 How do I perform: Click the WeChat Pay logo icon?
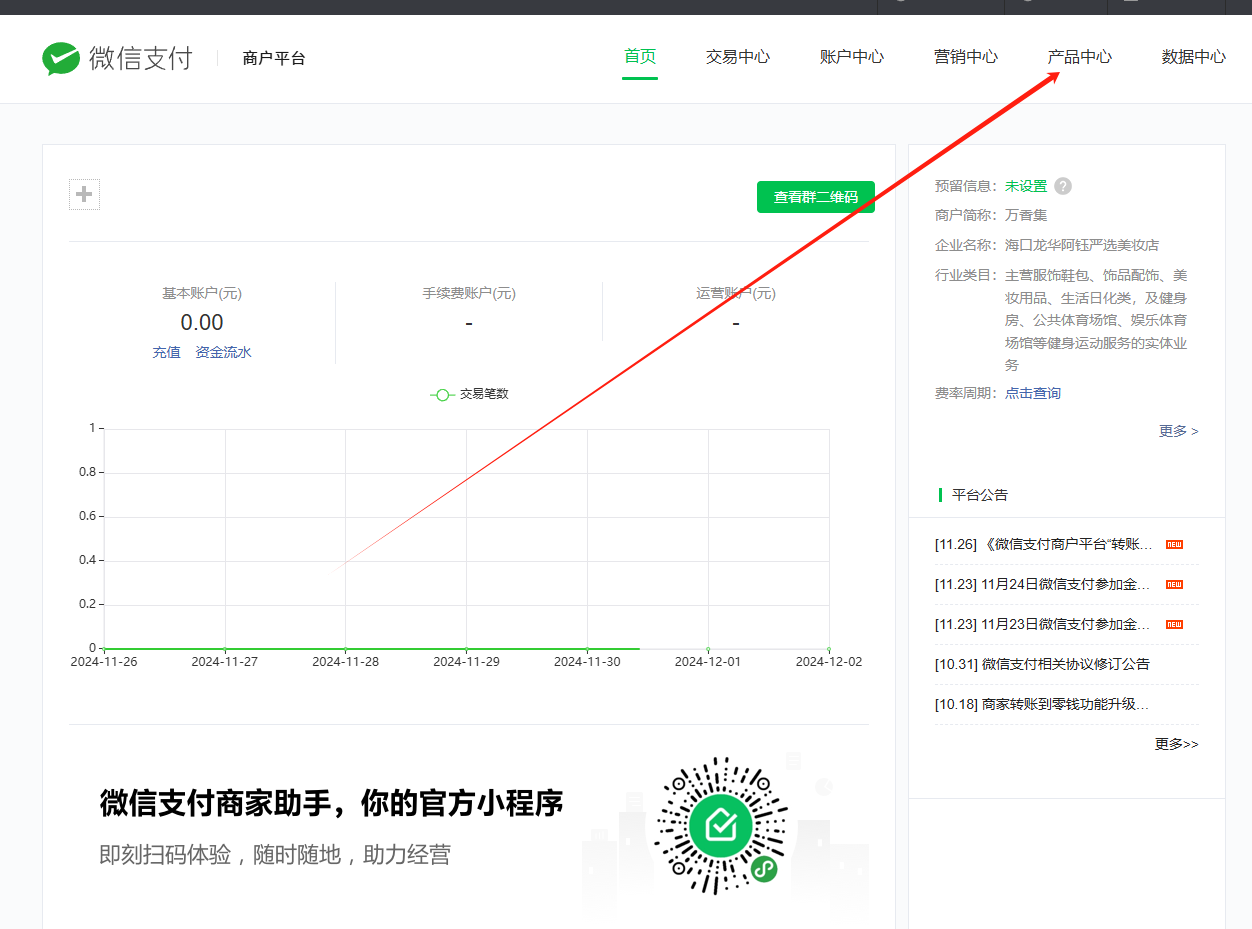61,58
